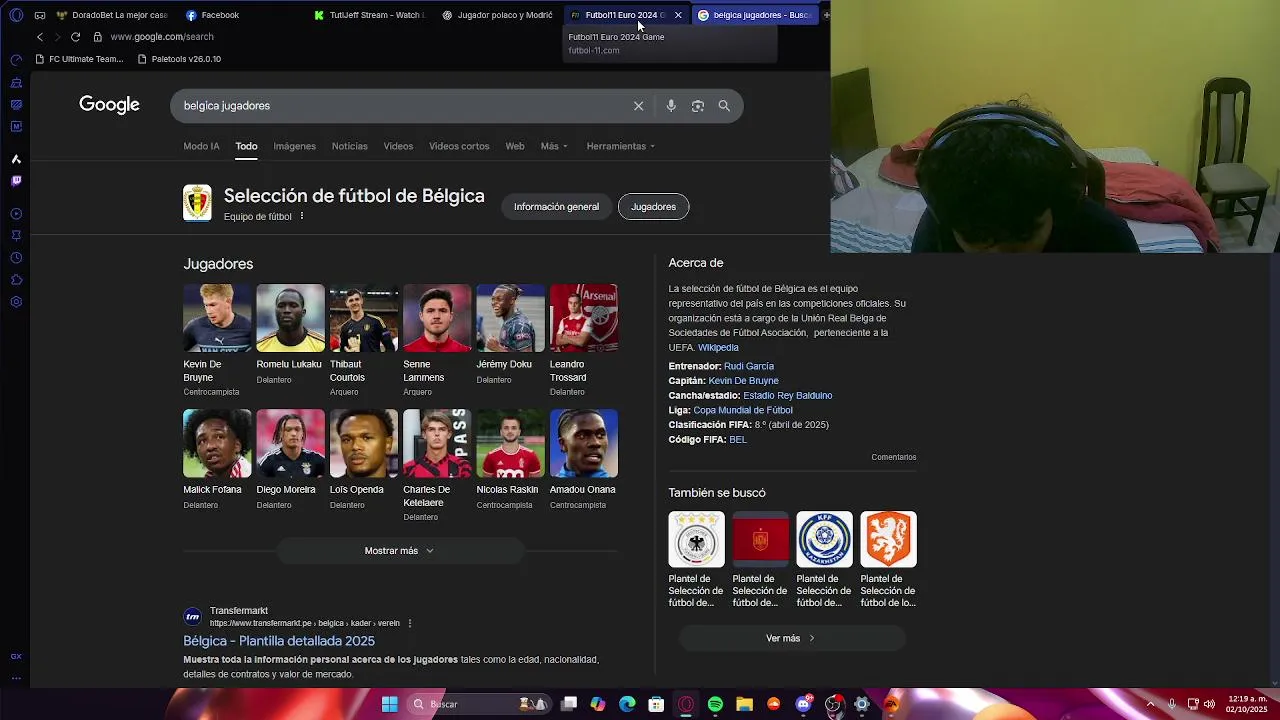Select Thibaut Courtois player thumbnail
This screenshot has width=1280, height=720.
364,318
